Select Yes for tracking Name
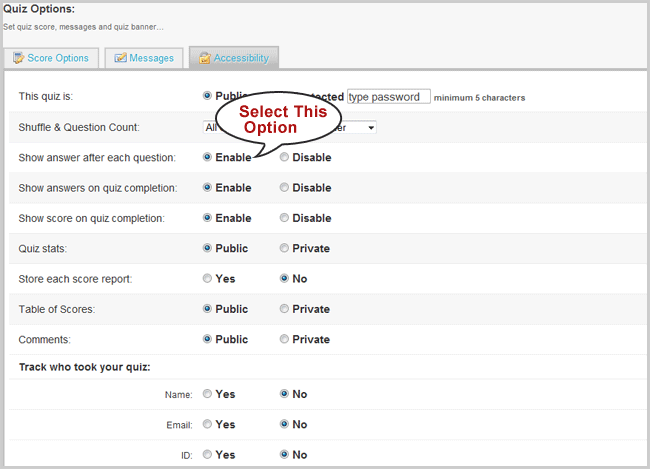 (207, 394)
